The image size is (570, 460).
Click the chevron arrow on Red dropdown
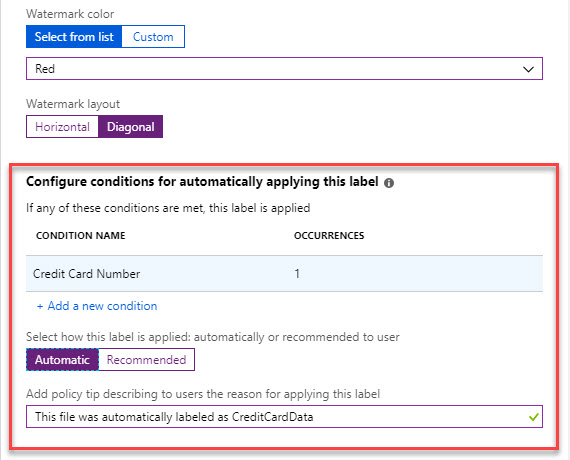[528, 69]
